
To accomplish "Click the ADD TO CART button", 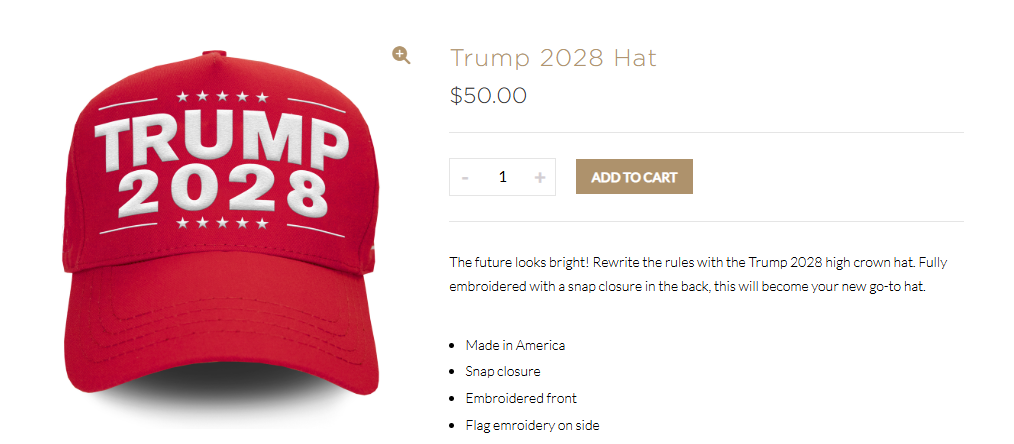I will (634, 176).
